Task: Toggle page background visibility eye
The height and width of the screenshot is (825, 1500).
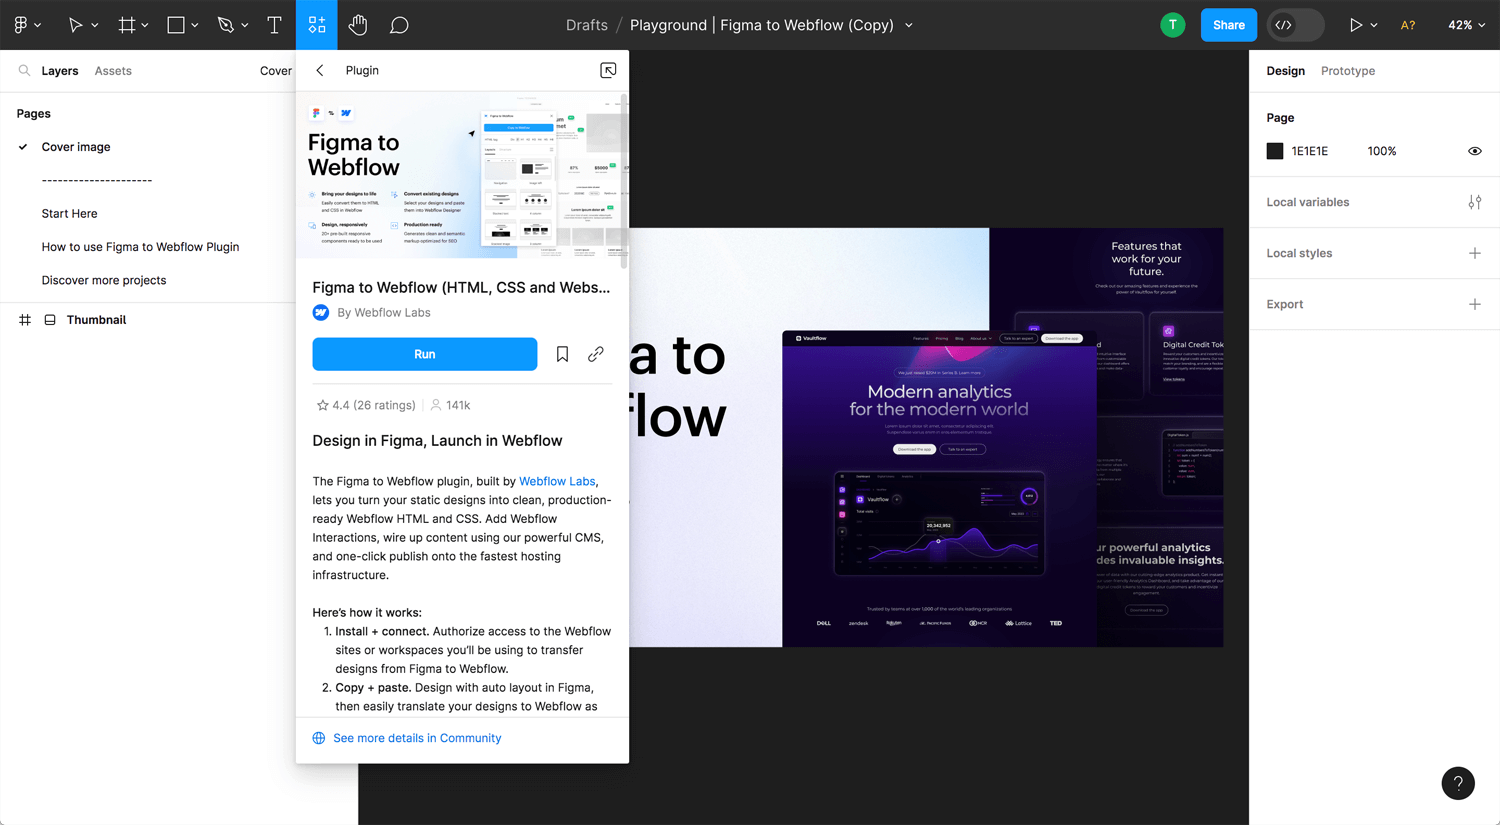Action: coord(1475,151)
